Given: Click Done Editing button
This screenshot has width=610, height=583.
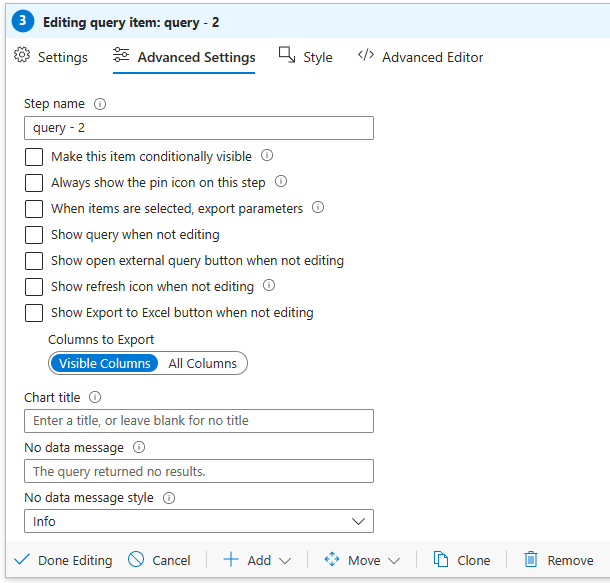Looking at the screenshot, I should coord(63,560).
